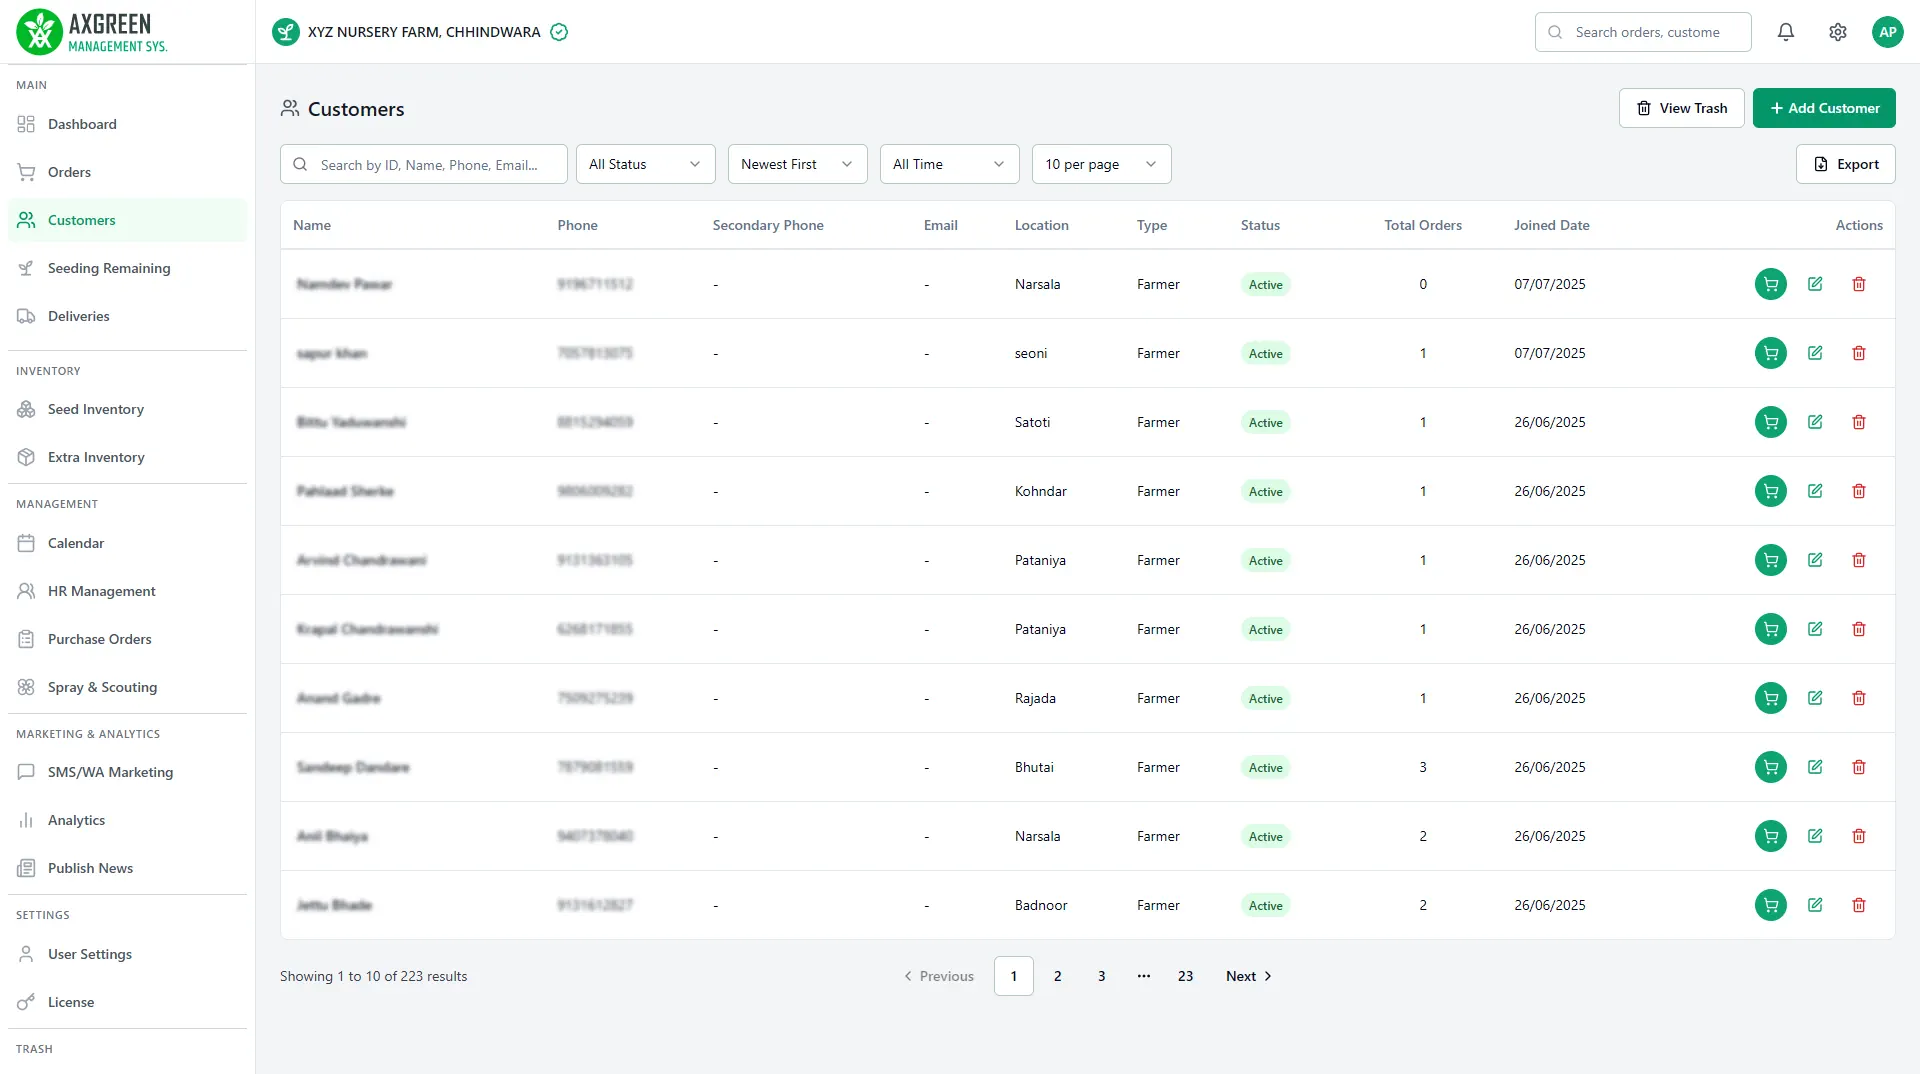Export the customer list
Viewport: 1920px width, 1074px height.
[1845, 164]
